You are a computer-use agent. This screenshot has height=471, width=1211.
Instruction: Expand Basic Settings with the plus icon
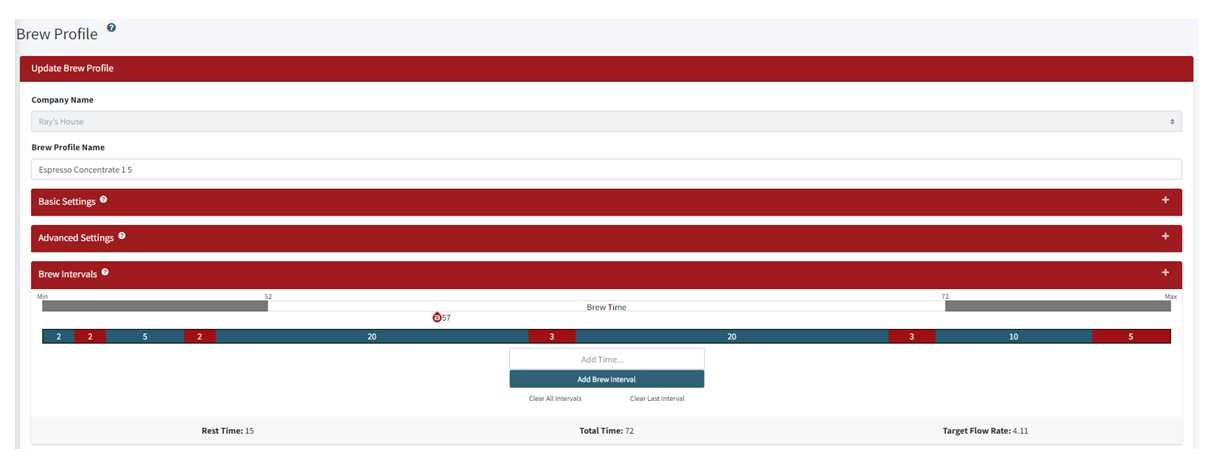(1165, 201)
